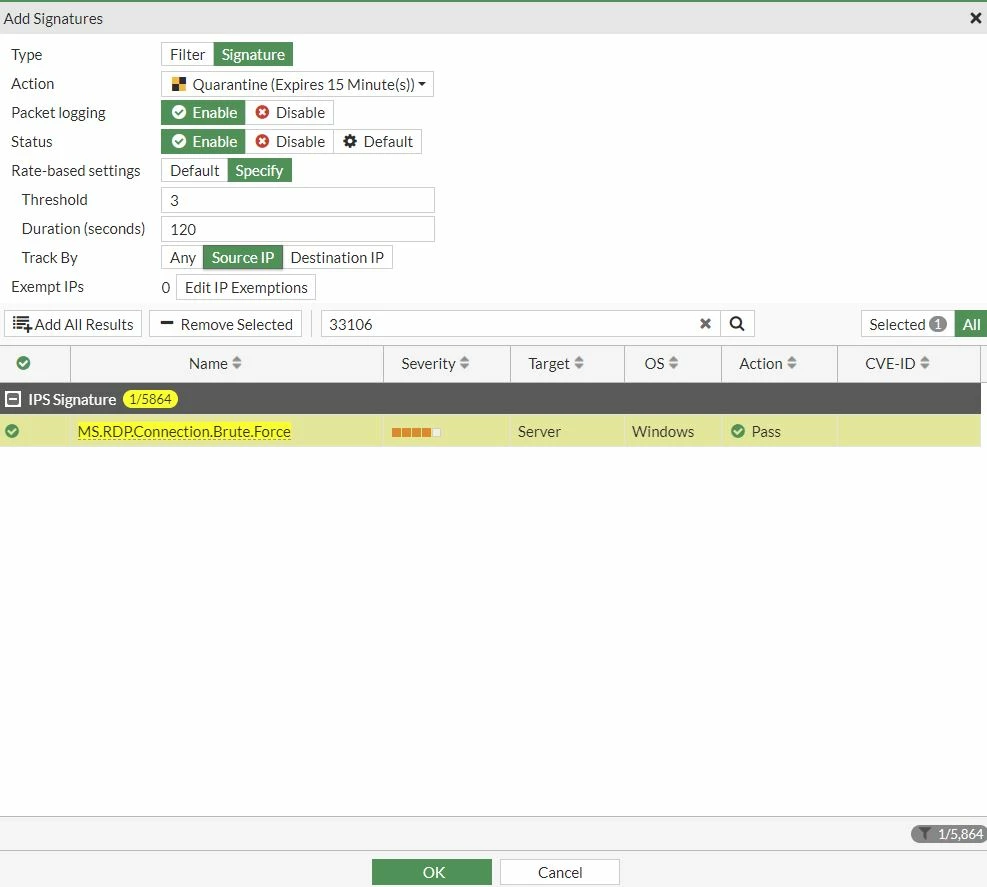Click the Name column header
Image resolution: width=987 pixels, height=887 pixels.
pyautogui.click(x=227, y=363)
